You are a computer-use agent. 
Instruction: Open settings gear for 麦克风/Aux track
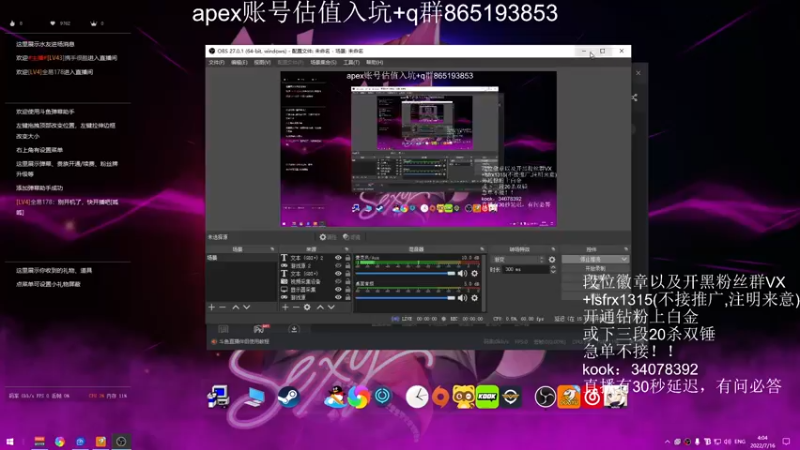[x=474, y=273]
